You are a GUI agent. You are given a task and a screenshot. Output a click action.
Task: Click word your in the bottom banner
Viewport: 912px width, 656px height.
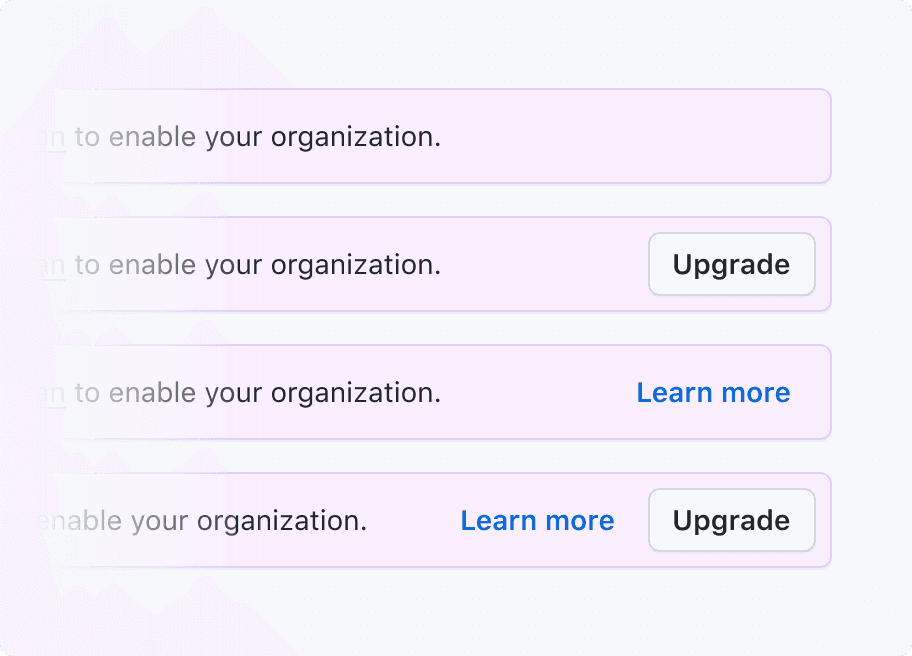coord(159,523)
